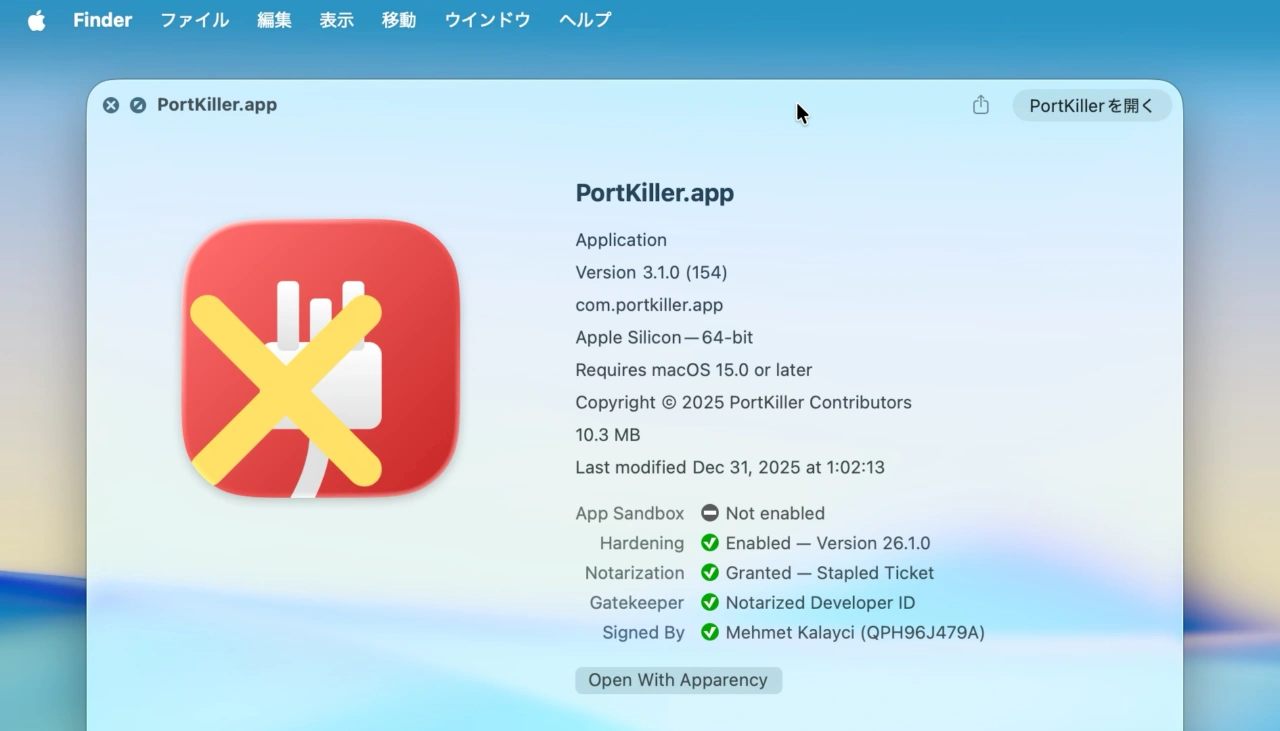The height and width of the screenshot is (731, 1280).
Task: Click the Signed By green checkmark icon
Action: pyautogui.click(x=710, y=633)
